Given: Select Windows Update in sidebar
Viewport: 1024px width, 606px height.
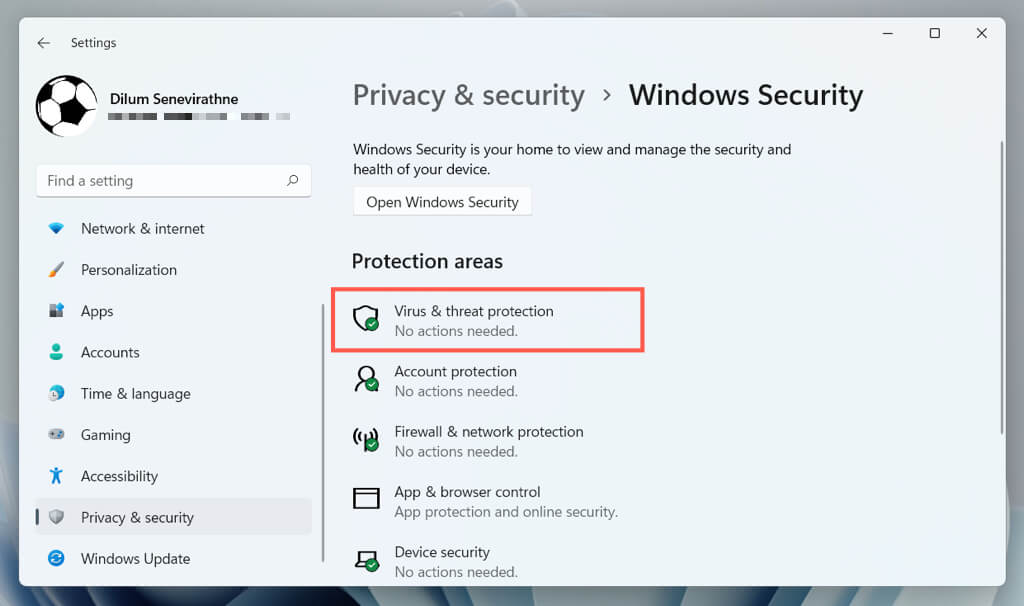Looking at the screenshot, I should 135,559.
